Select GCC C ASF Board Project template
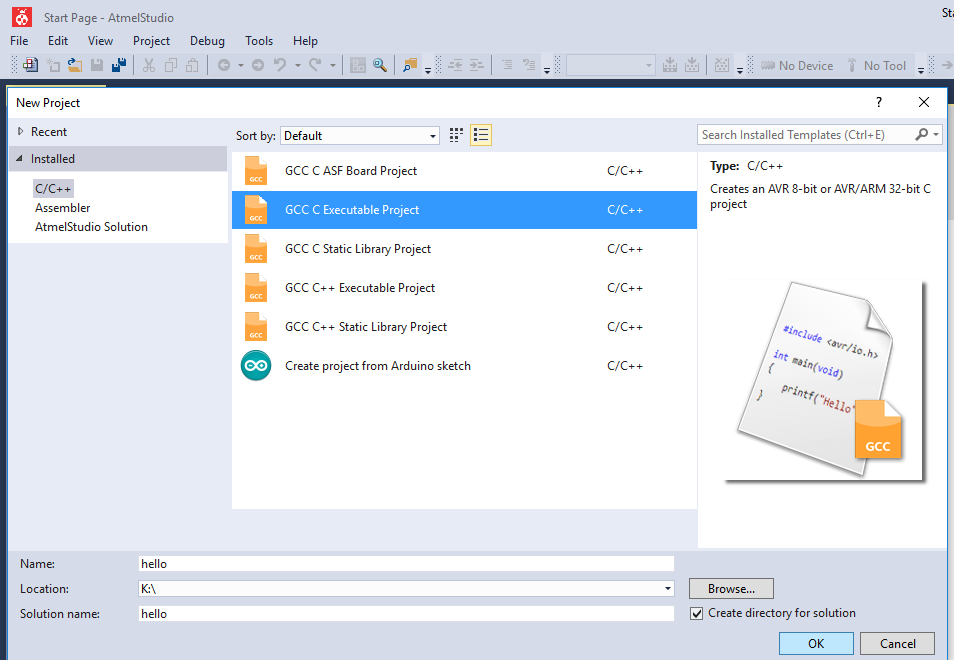 pyautogui.click(x=464, y=171)
